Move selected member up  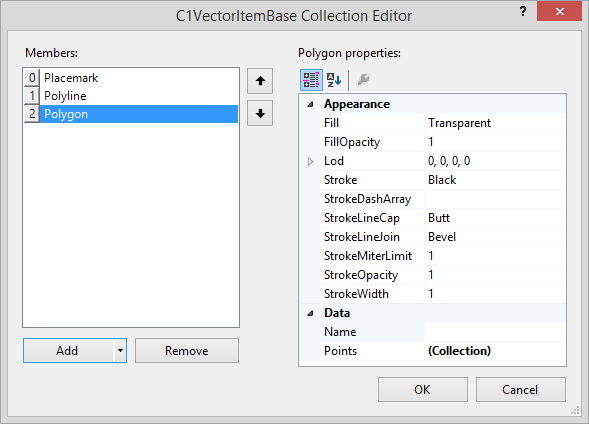(260, 81)
